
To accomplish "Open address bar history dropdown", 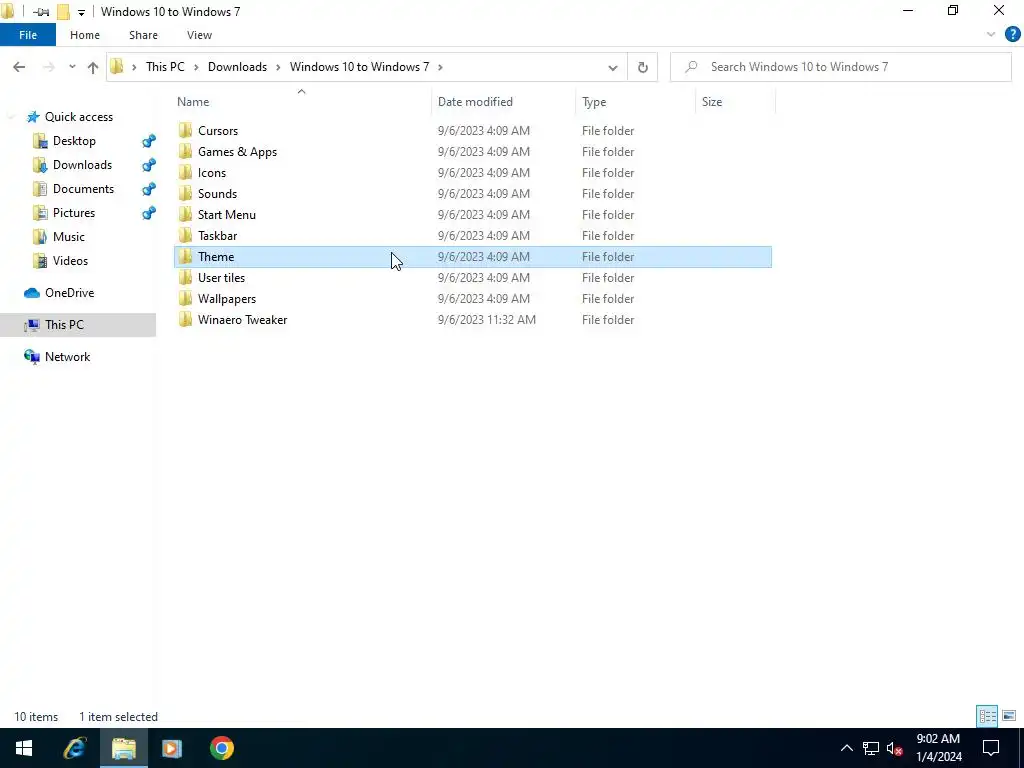I will 613,67.
